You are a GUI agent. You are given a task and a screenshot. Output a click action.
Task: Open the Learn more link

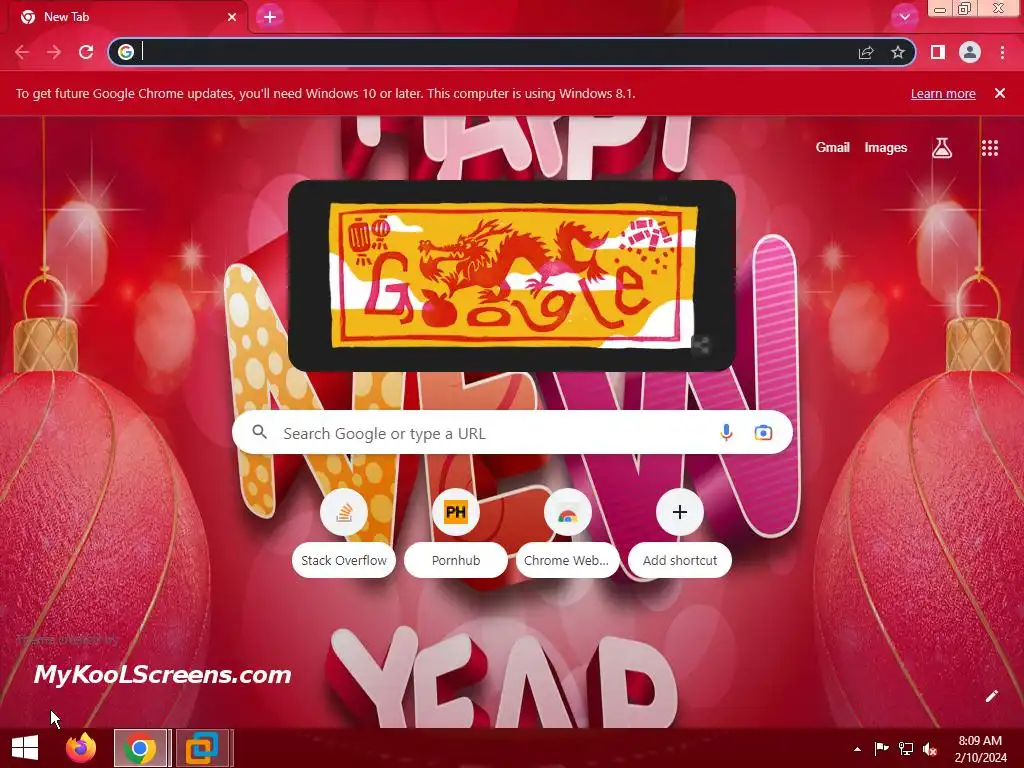click(943, 93)
